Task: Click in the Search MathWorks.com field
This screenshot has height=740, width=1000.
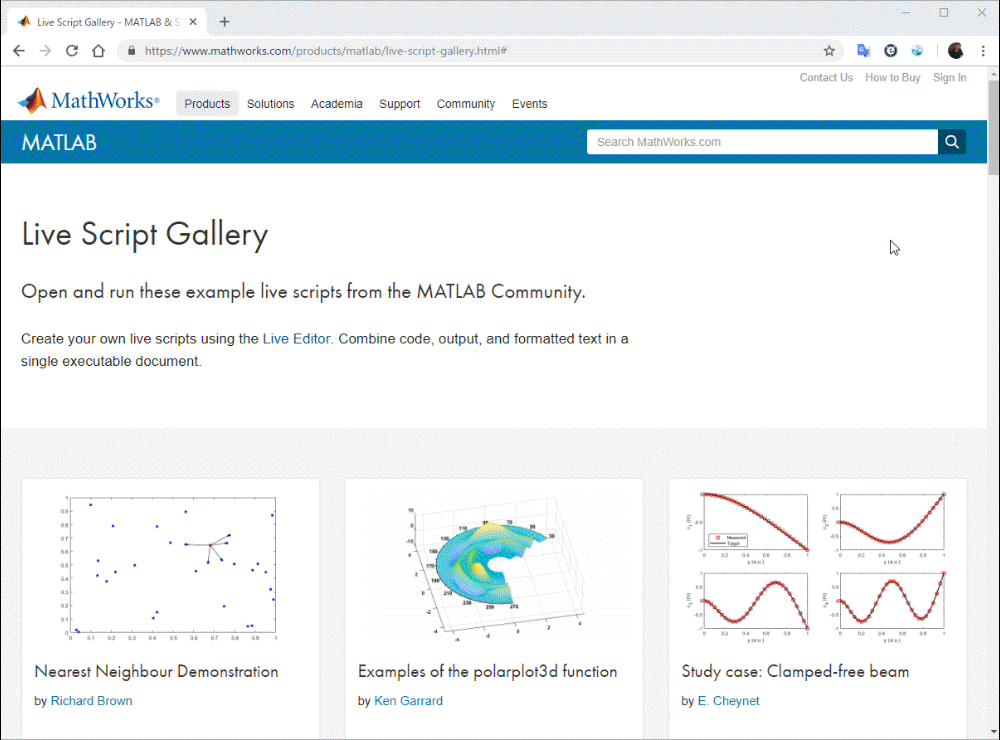Action: coord(760,142)
